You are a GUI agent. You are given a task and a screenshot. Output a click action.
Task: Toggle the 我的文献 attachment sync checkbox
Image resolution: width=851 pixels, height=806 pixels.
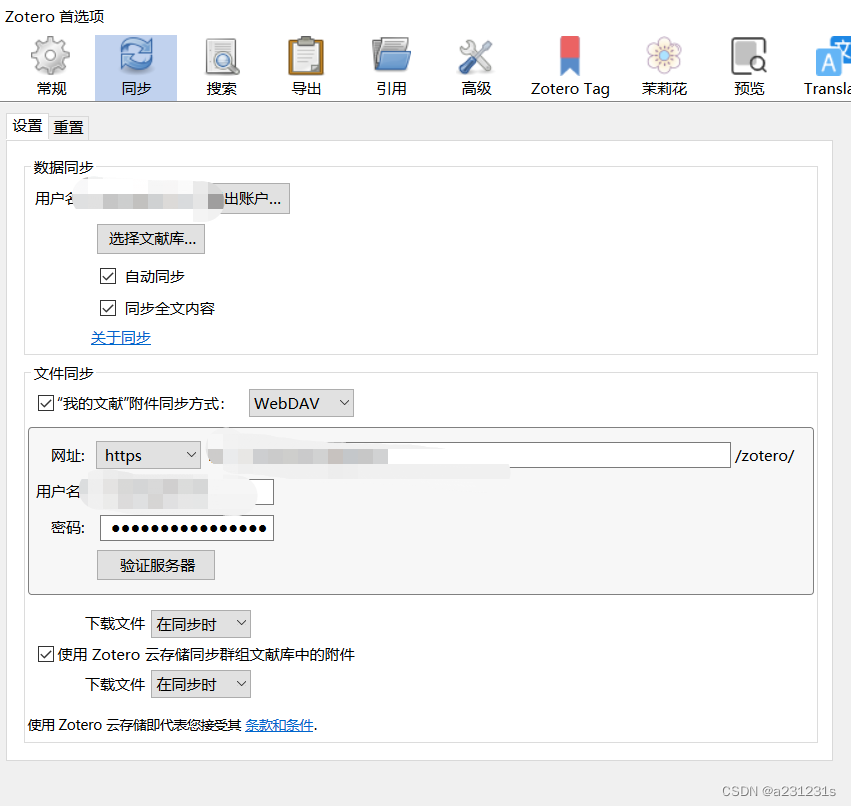pos(46,403)
